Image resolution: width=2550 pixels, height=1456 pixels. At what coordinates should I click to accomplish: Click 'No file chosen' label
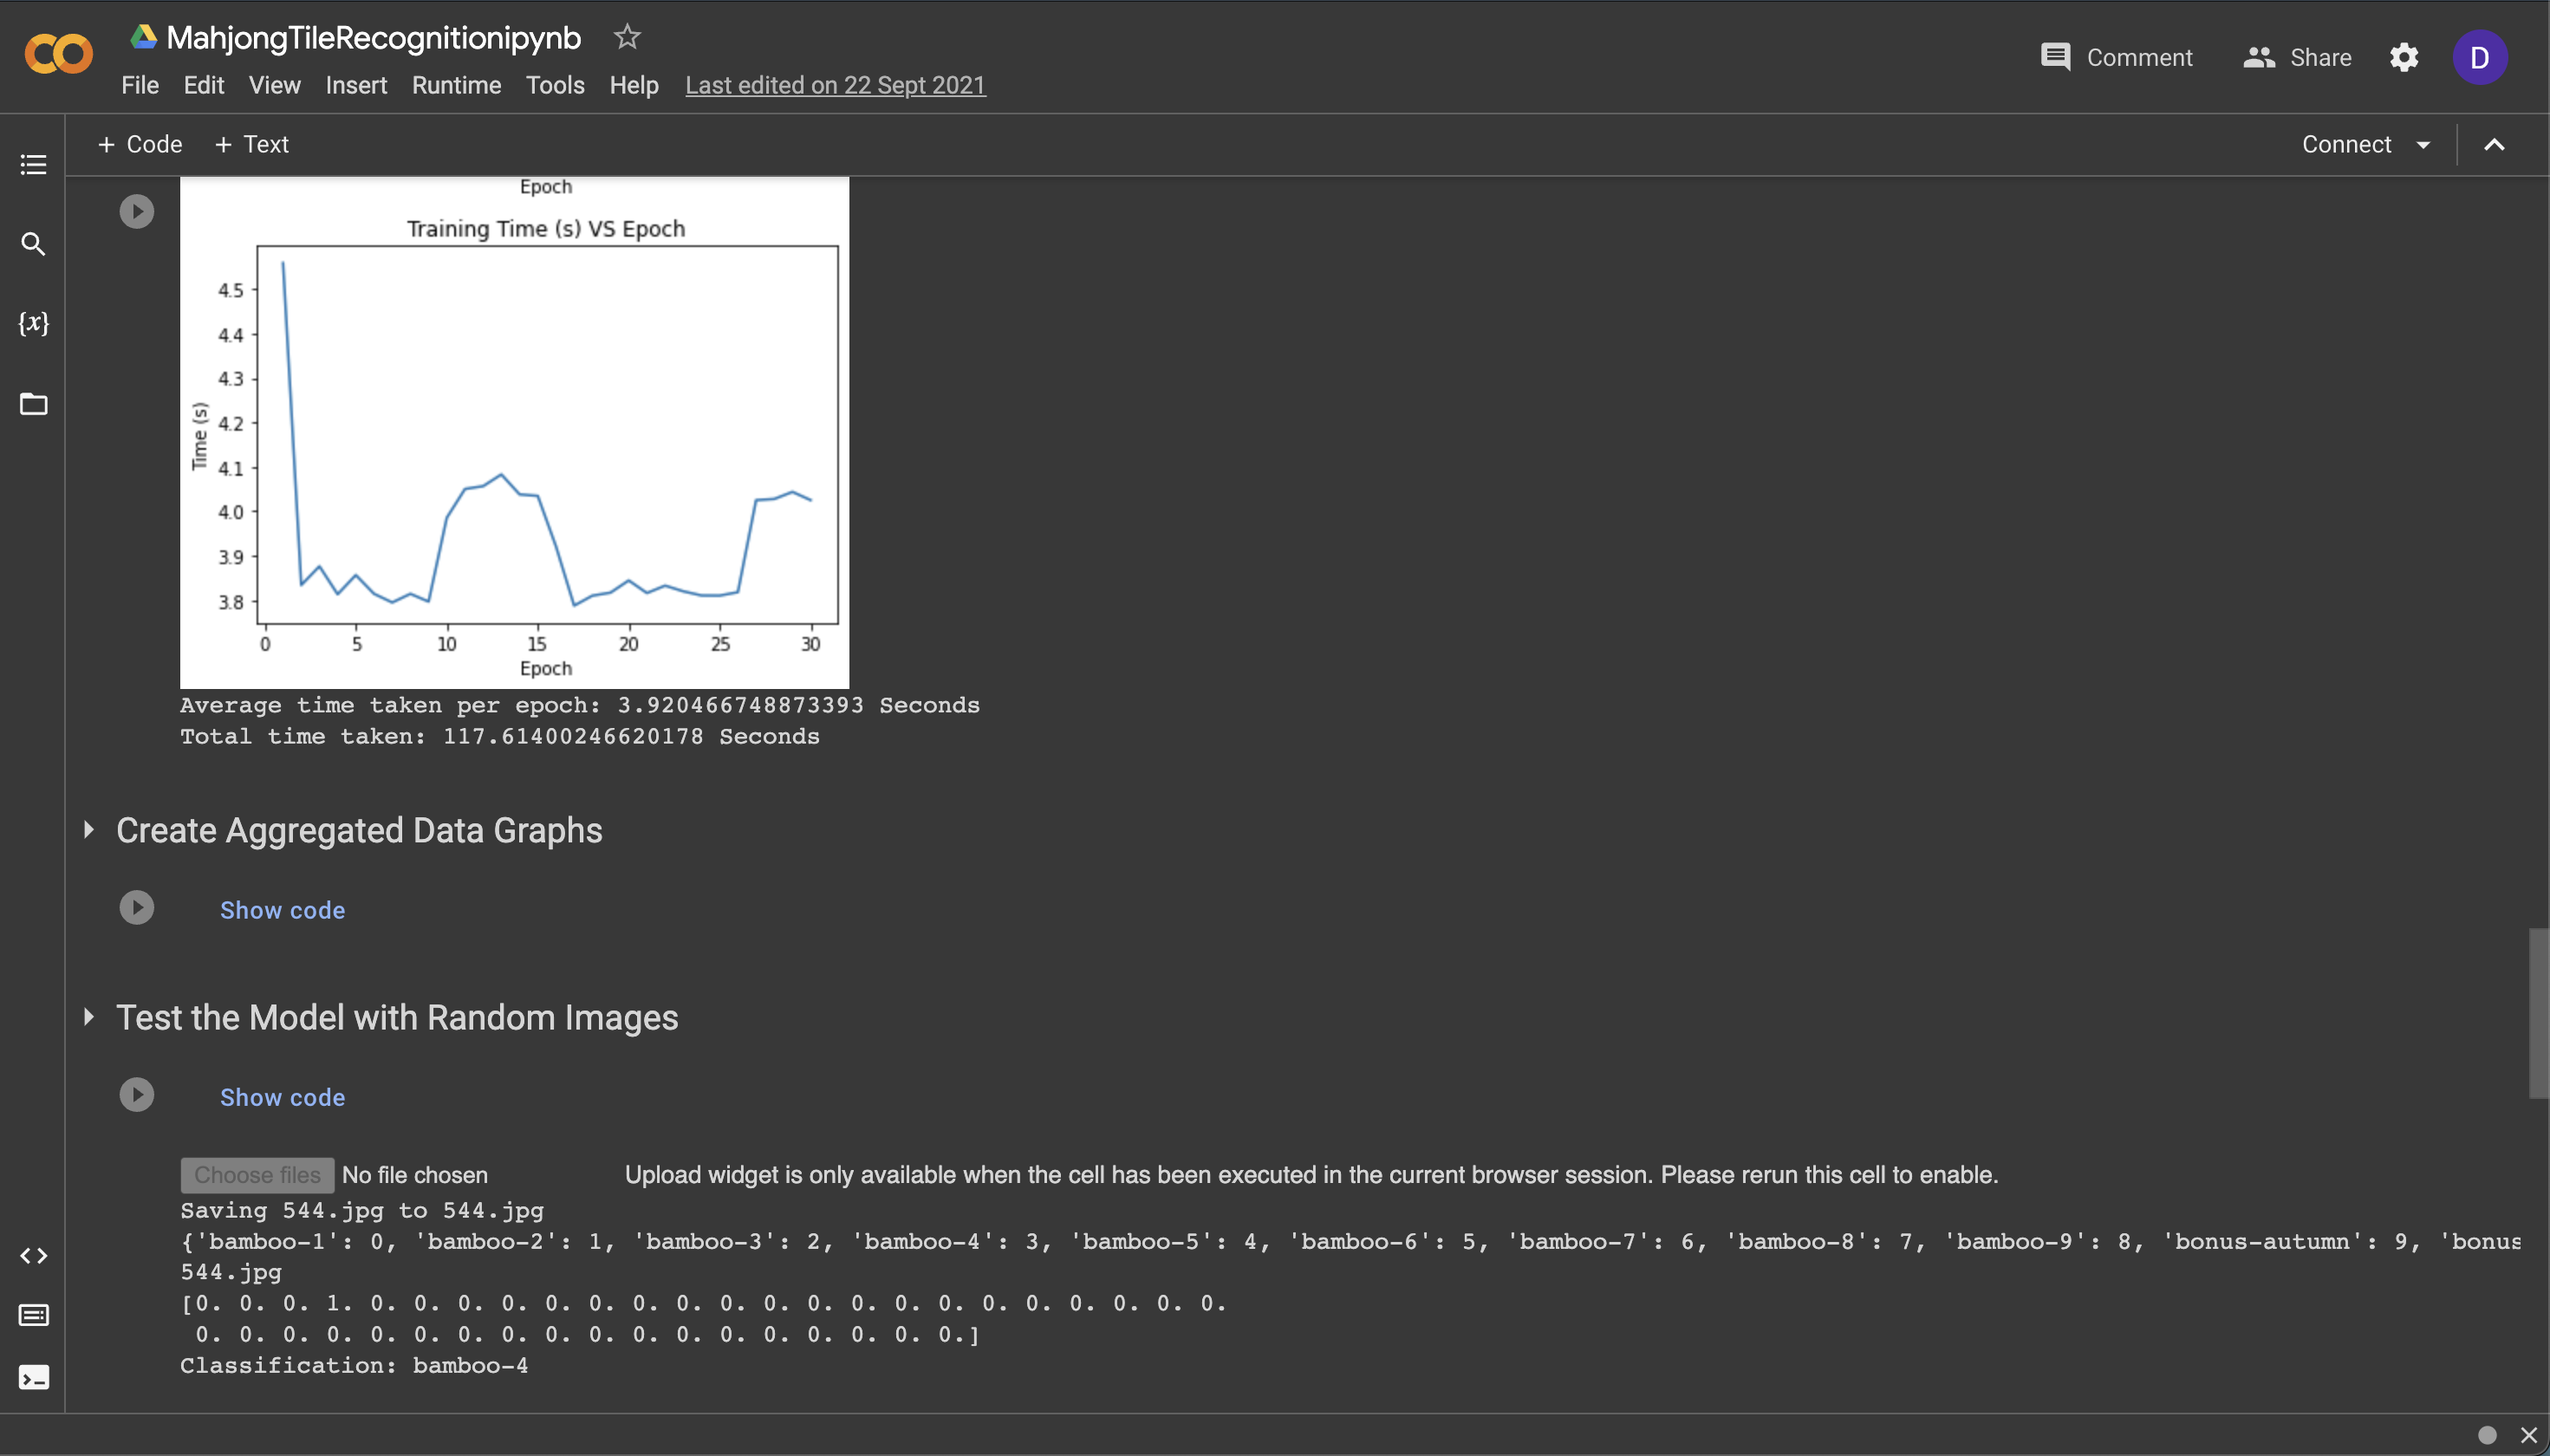click(415, 1175)
